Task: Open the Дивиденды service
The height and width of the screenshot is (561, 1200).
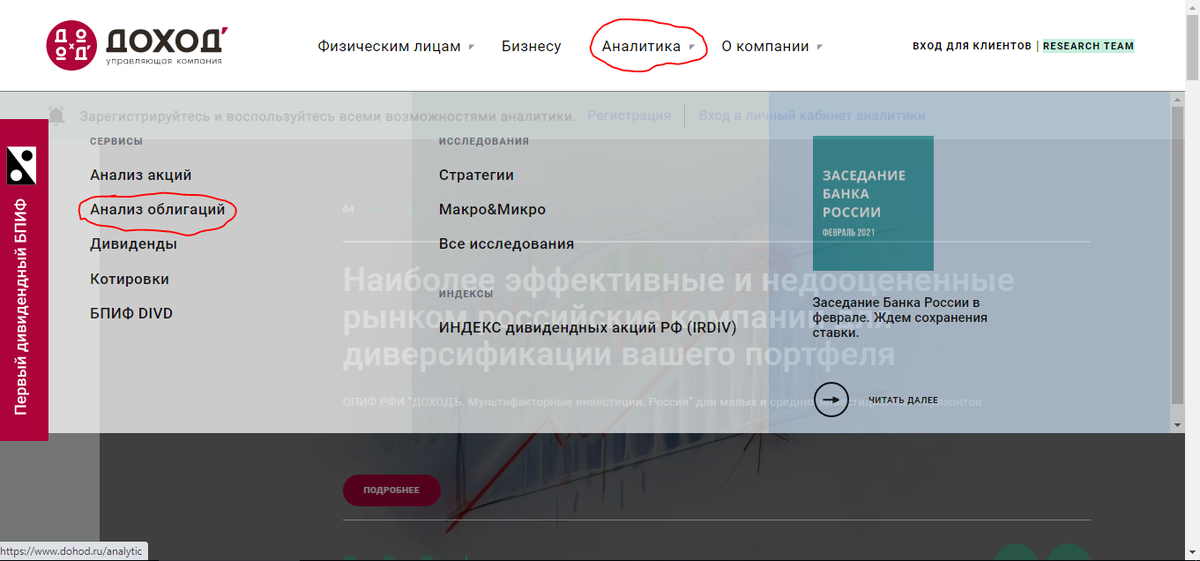Action: point(134,244)
